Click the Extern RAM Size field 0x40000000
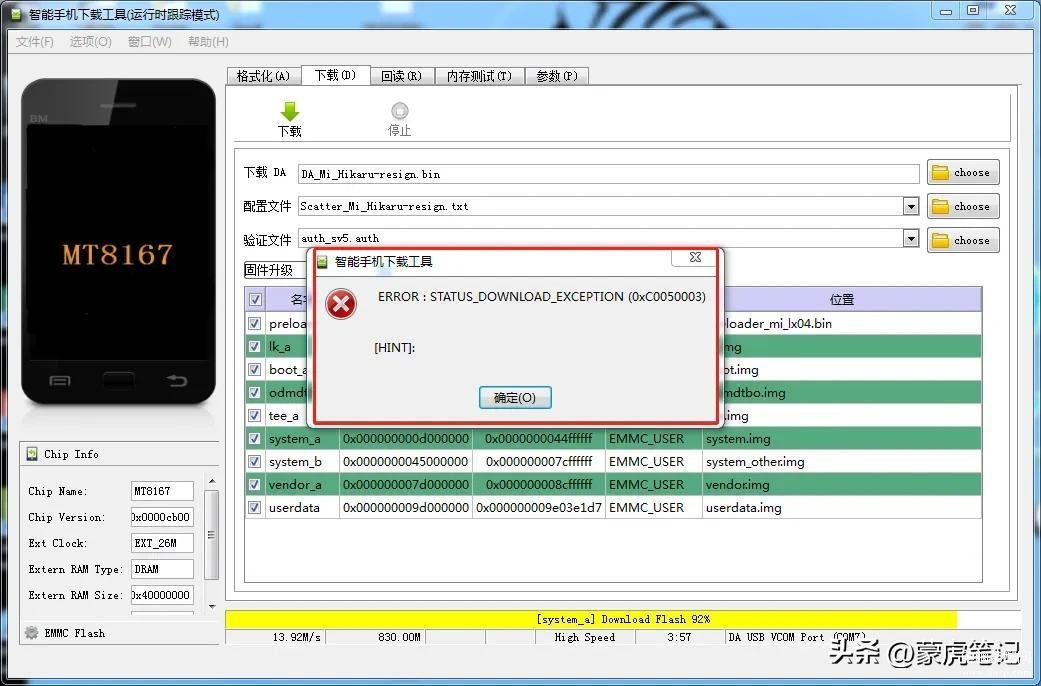 point(162,595)
